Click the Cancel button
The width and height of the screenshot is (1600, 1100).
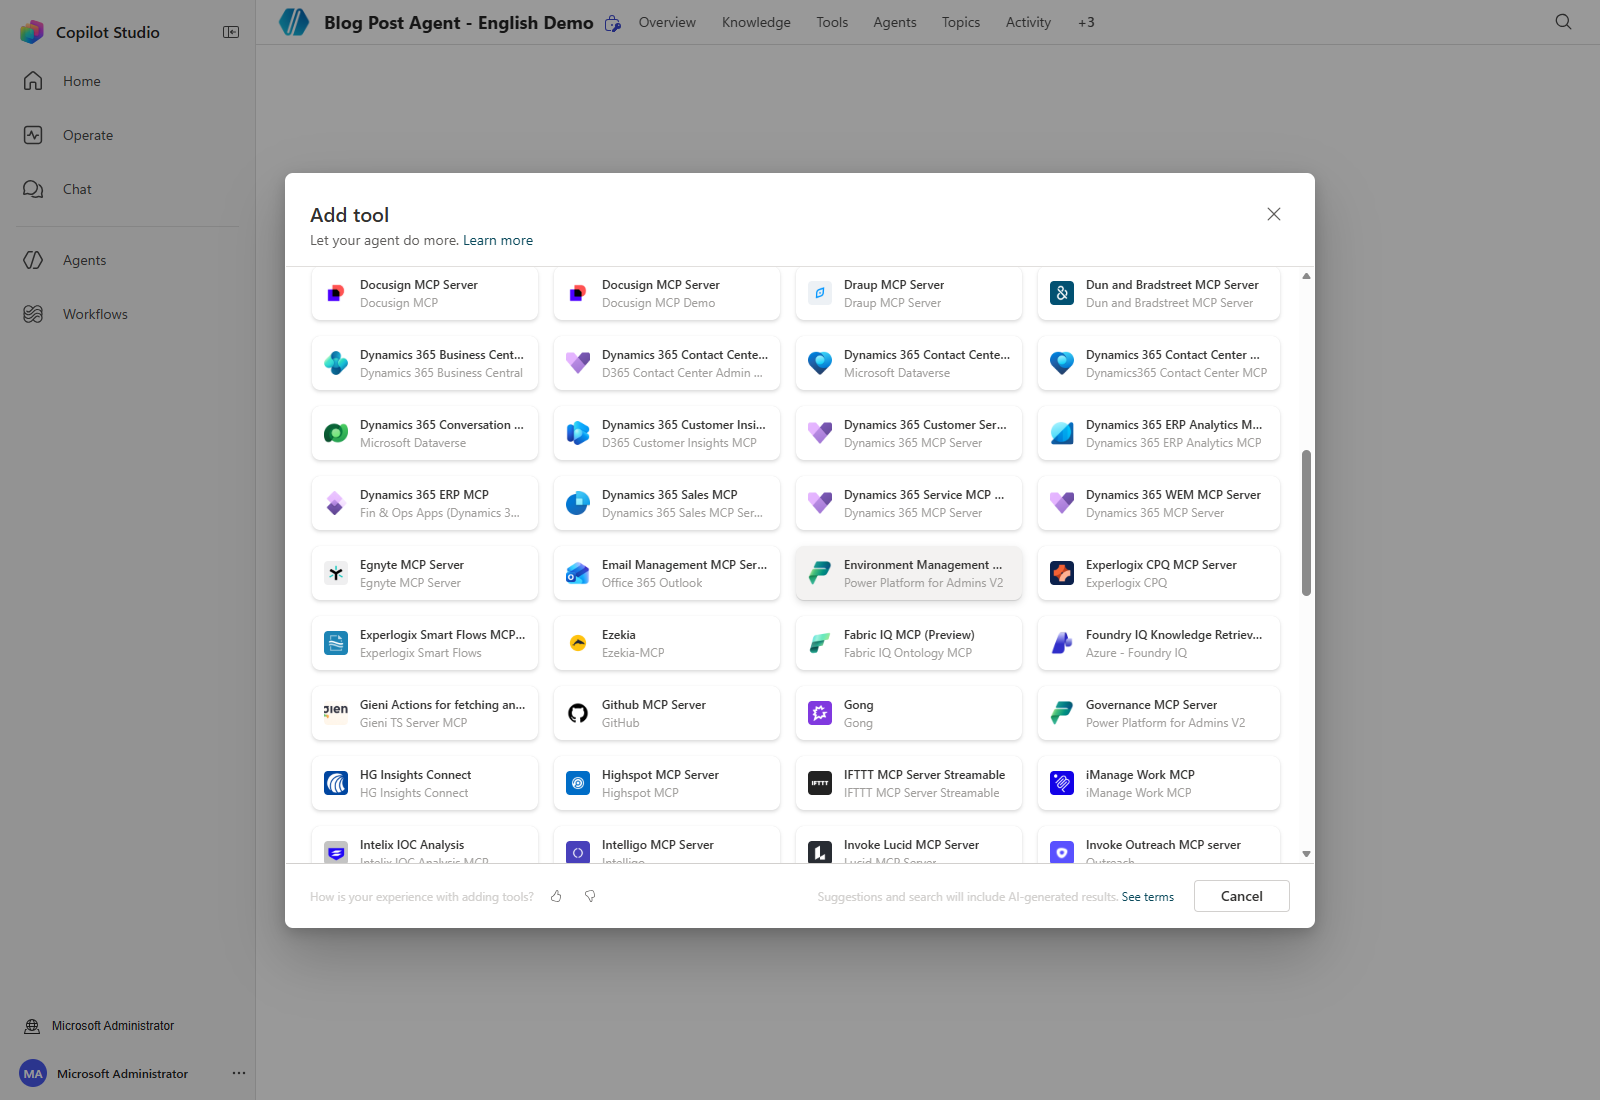click(x=1242, y=896)
